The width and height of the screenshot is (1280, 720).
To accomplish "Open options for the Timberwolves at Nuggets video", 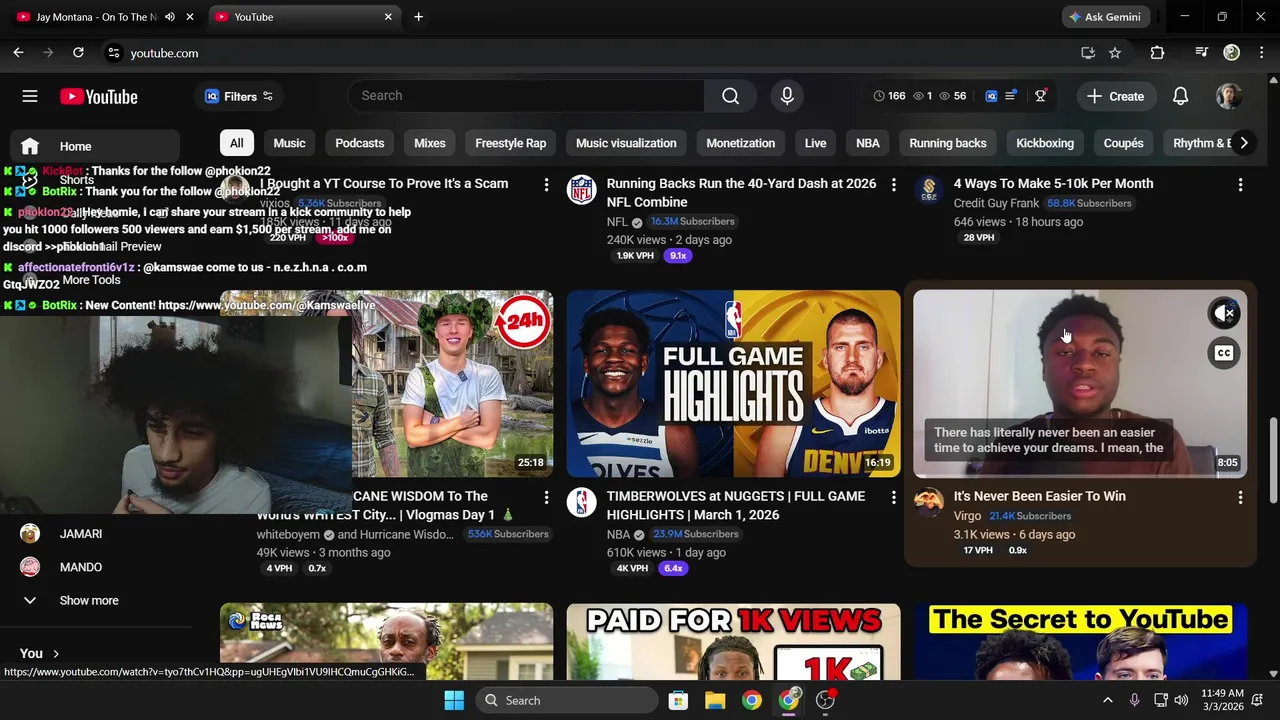I will coord(893,497).
